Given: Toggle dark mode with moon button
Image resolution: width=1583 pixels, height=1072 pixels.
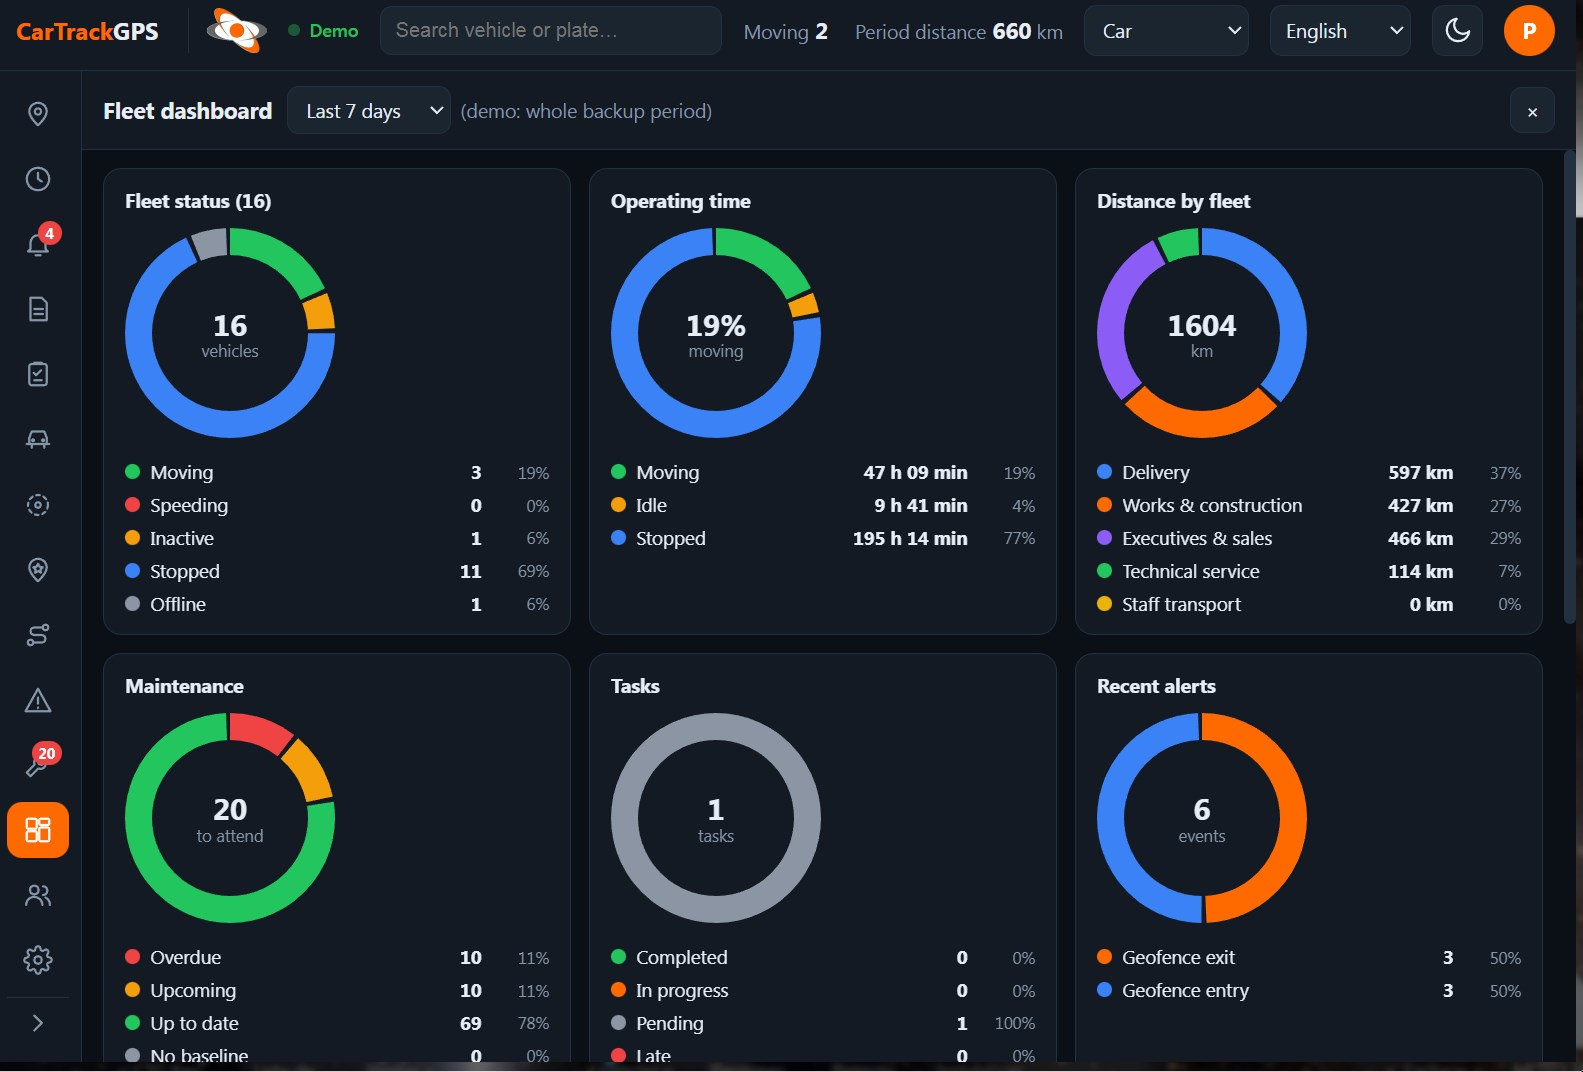Looking at the screenshot, I should pos(1457,31).
